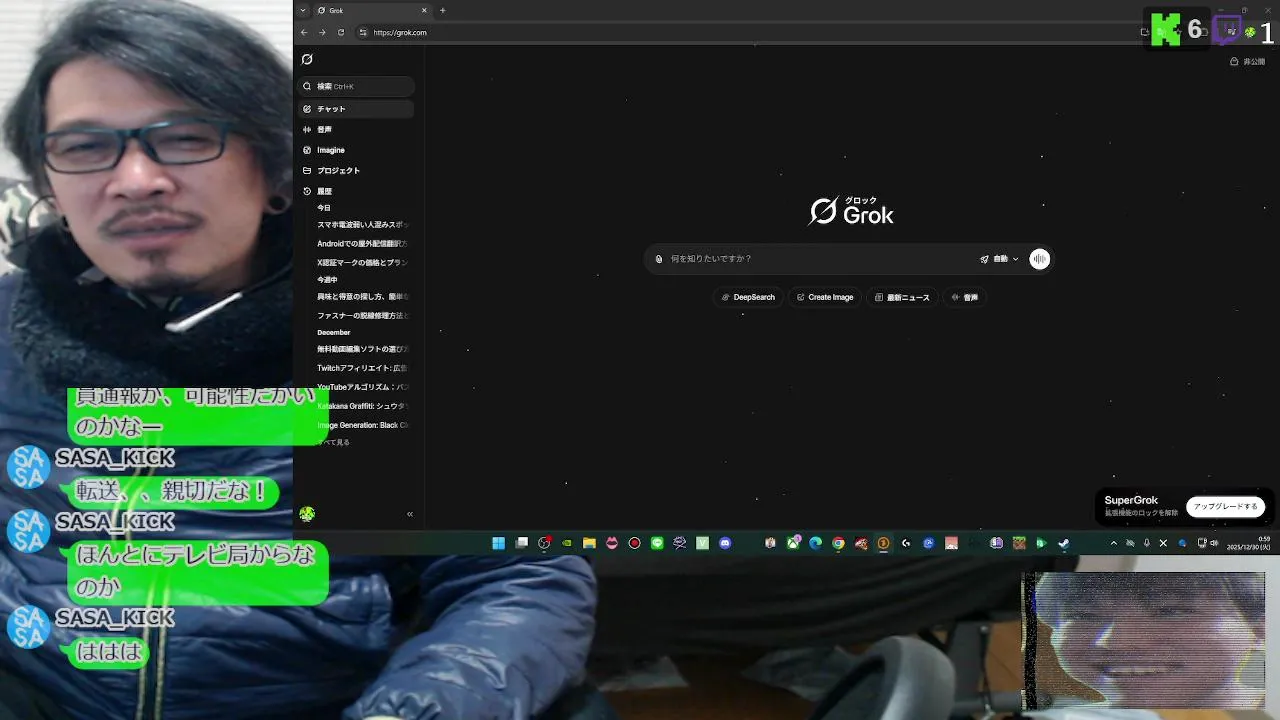Show hidden system tray icons

1114,543
